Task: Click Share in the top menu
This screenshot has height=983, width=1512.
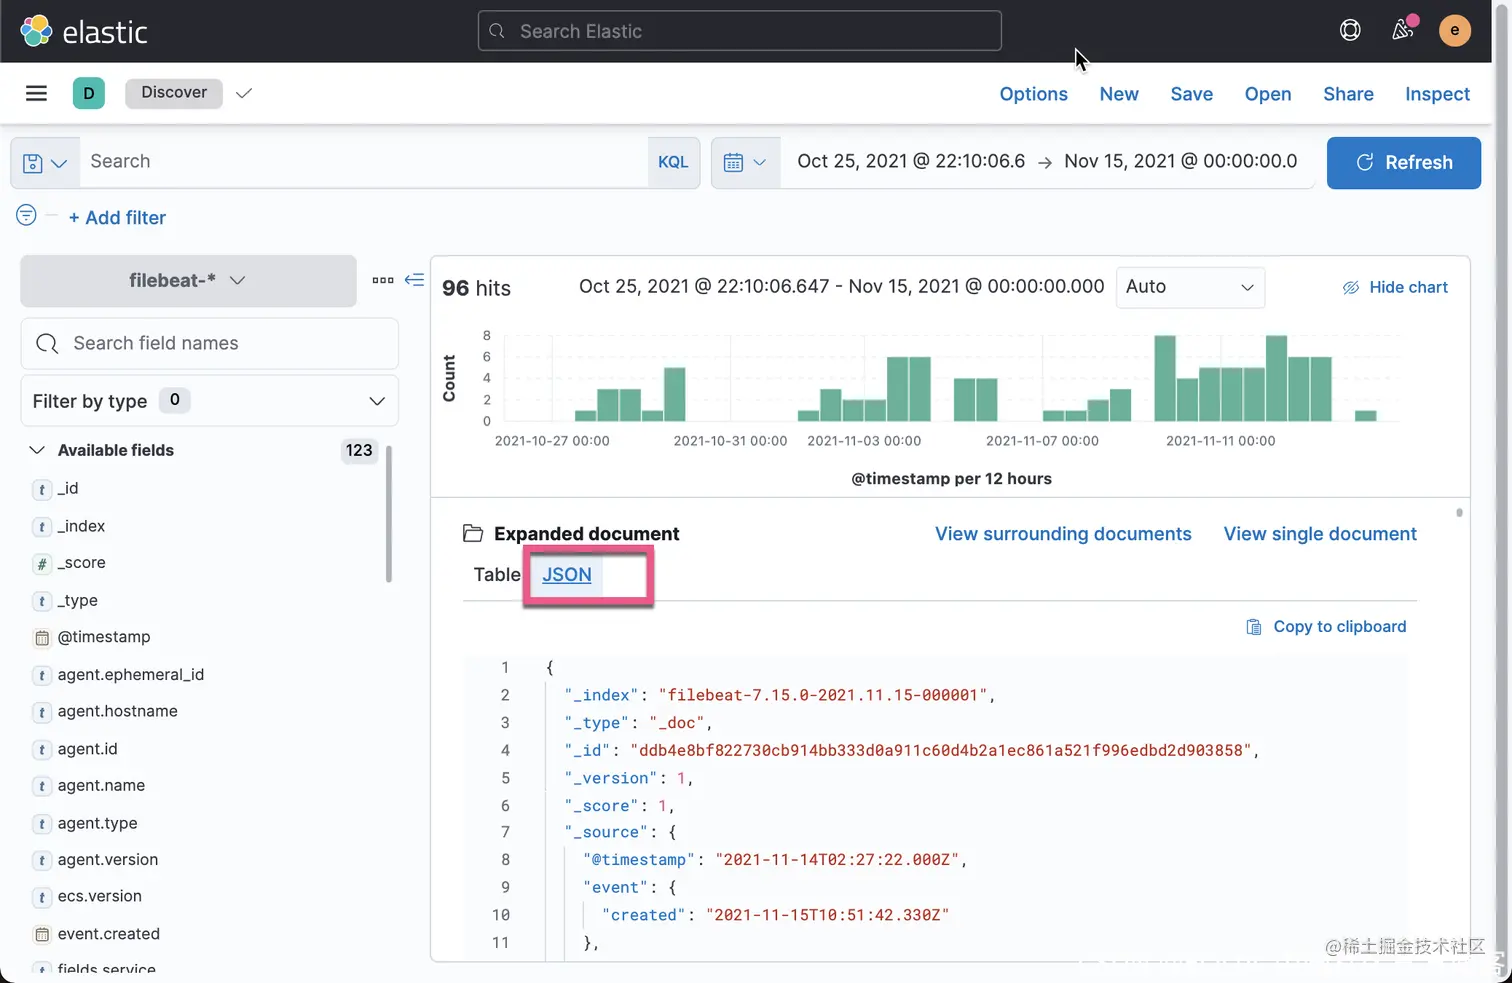Action: pyautogui.click(x=1348, y=94)
